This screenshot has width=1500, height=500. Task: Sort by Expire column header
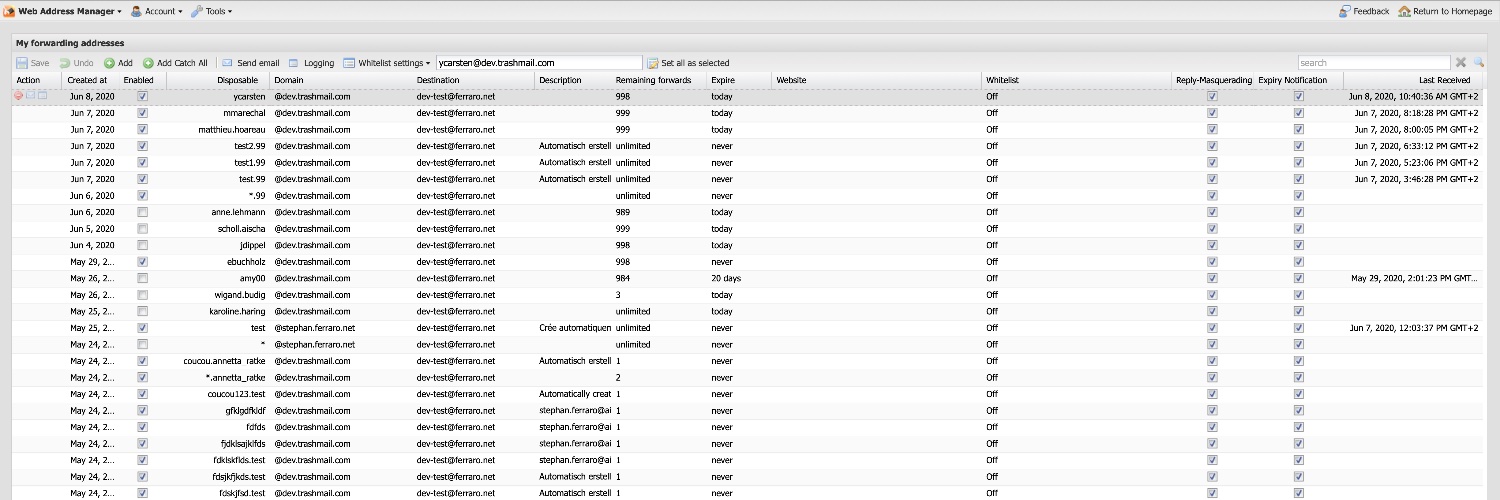click(739, 80)
